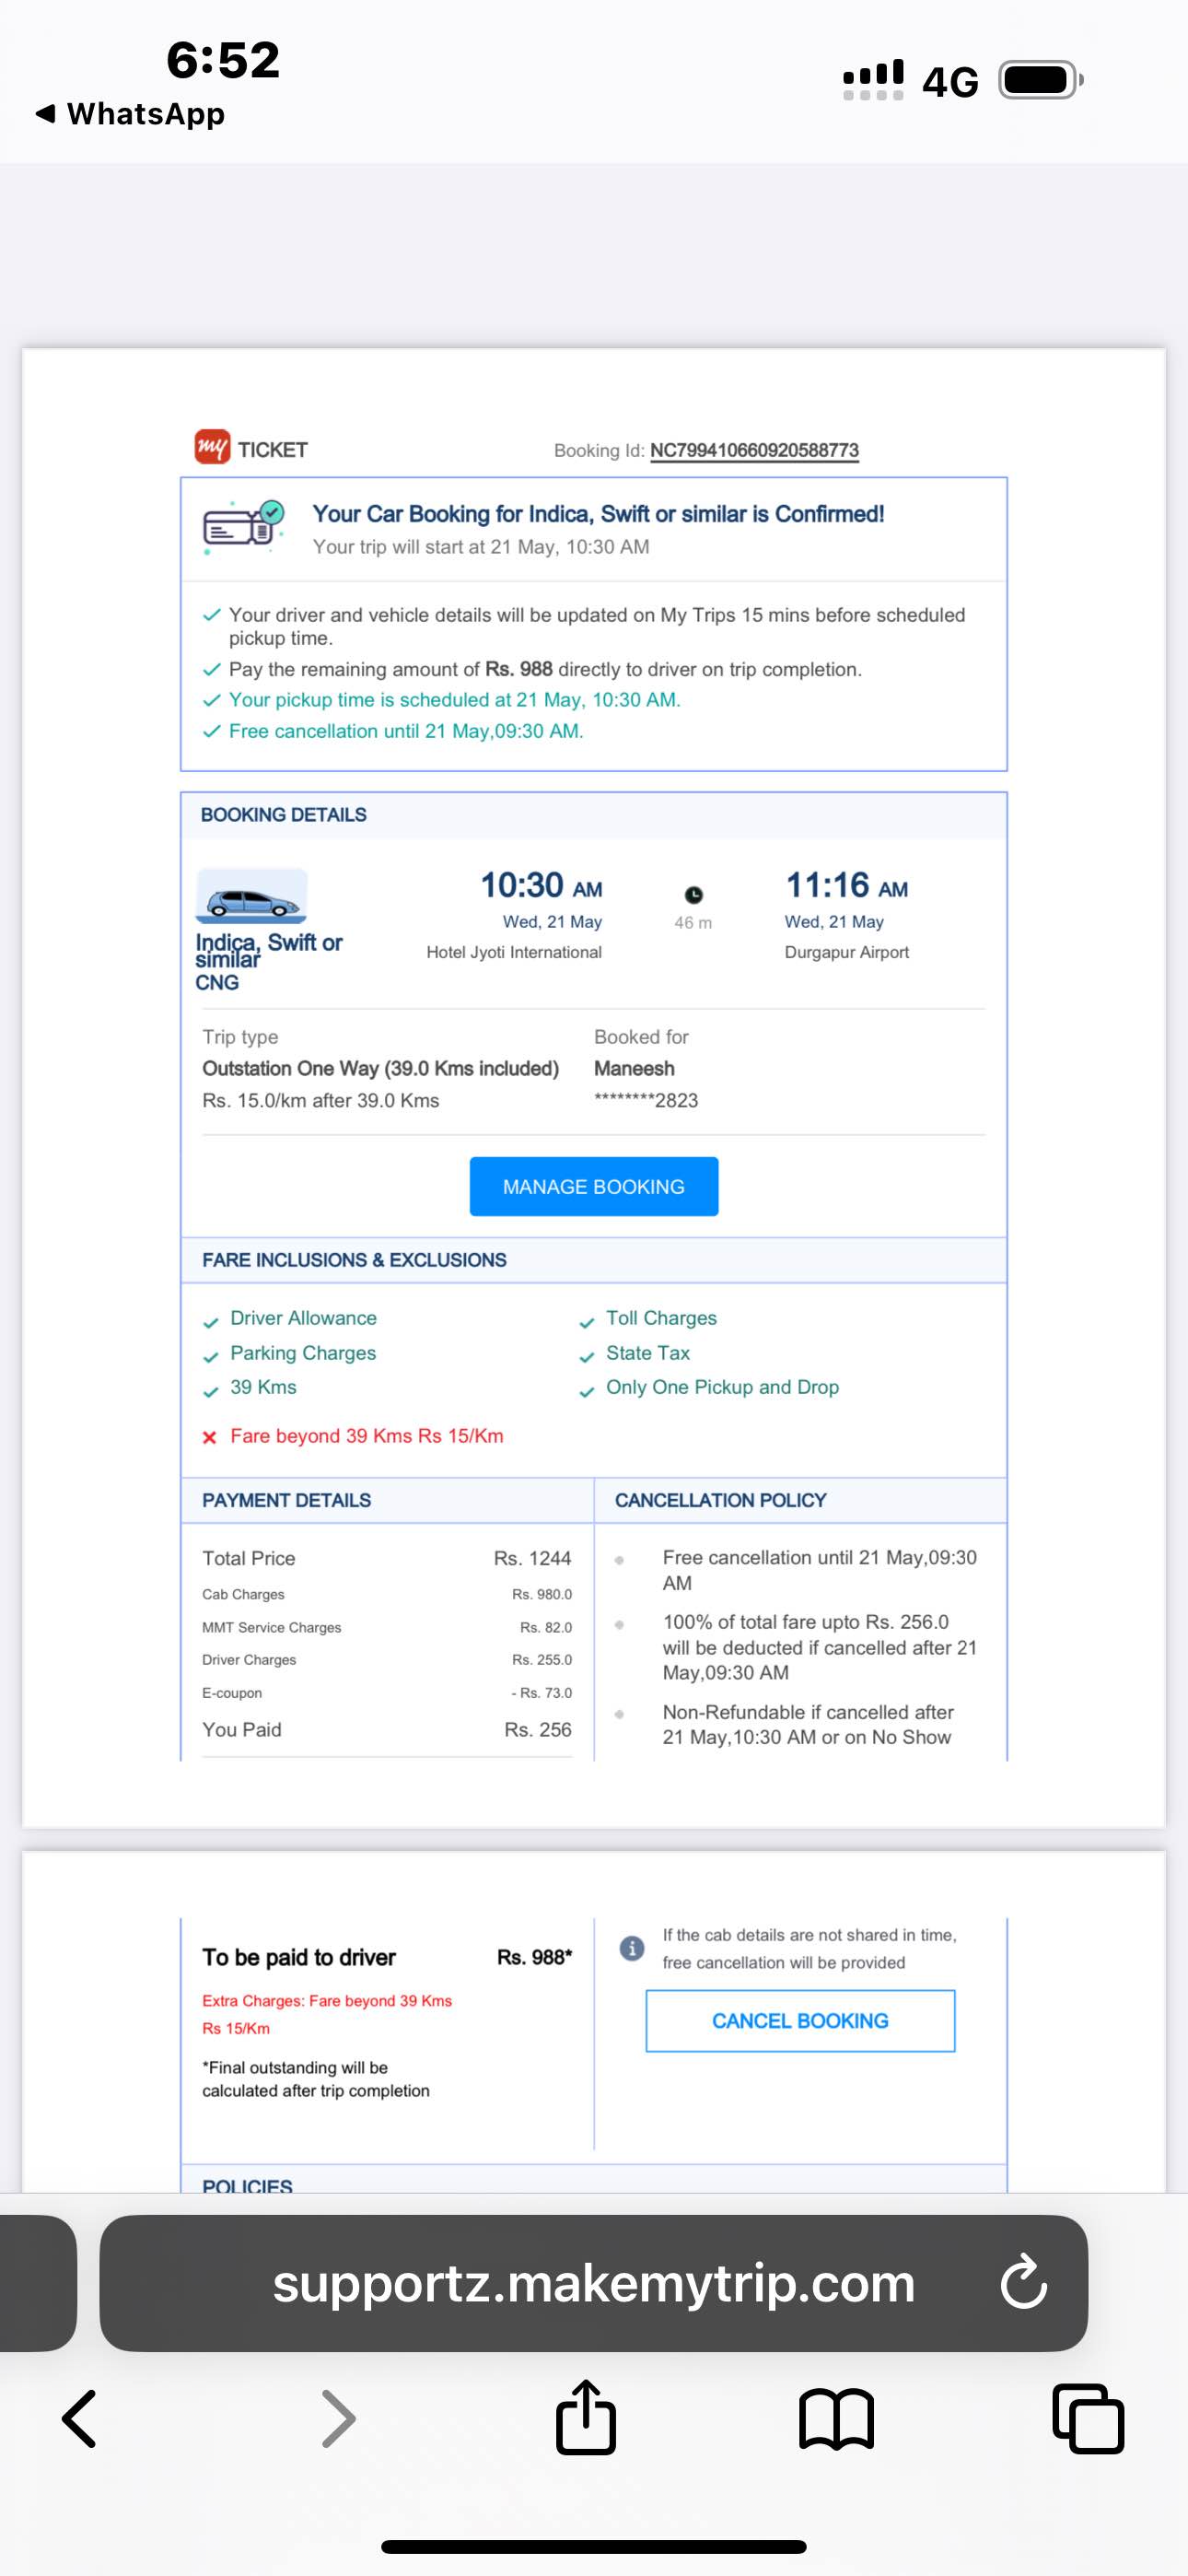Return to WhatsApp via back link

[x=130, y=114]
